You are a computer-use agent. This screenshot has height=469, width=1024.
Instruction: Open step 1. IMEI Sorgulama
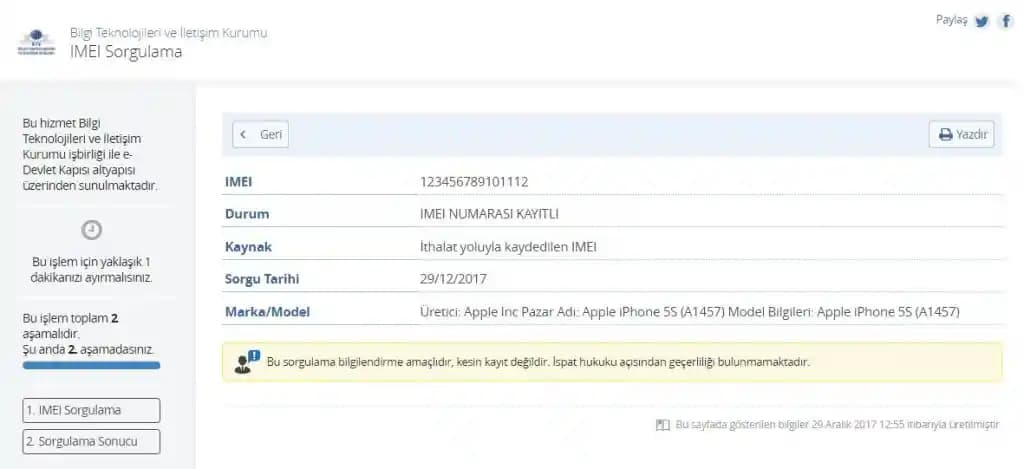[x=91, y=410]
